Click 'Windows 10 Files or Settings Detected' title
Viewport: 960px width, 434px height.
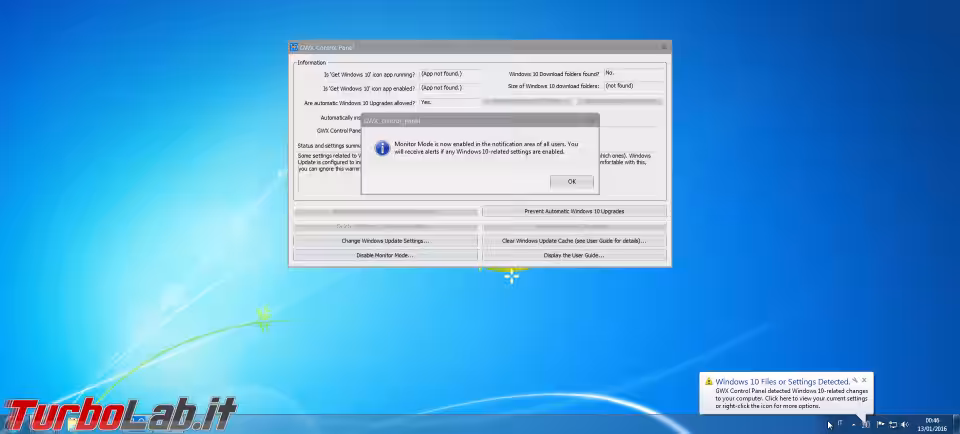[x=782, y=381]
